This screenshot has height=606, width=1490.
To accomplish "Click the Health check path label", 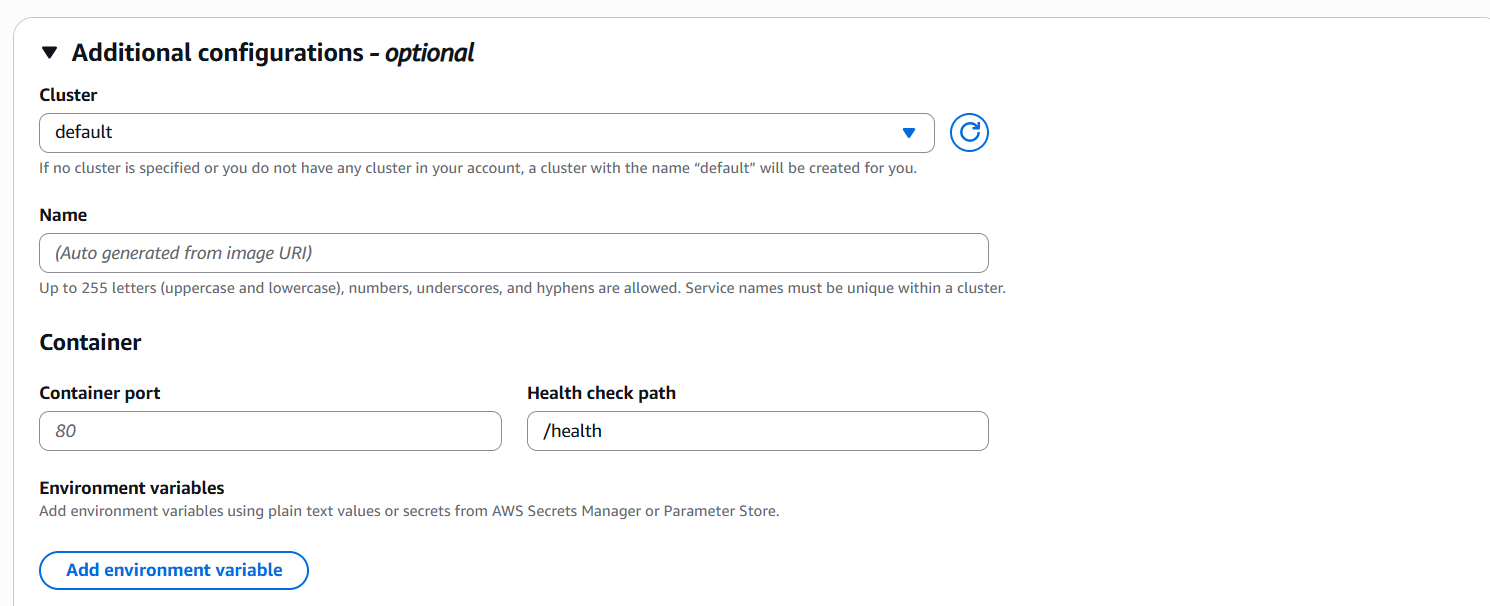I will click(x=601, y=393).
